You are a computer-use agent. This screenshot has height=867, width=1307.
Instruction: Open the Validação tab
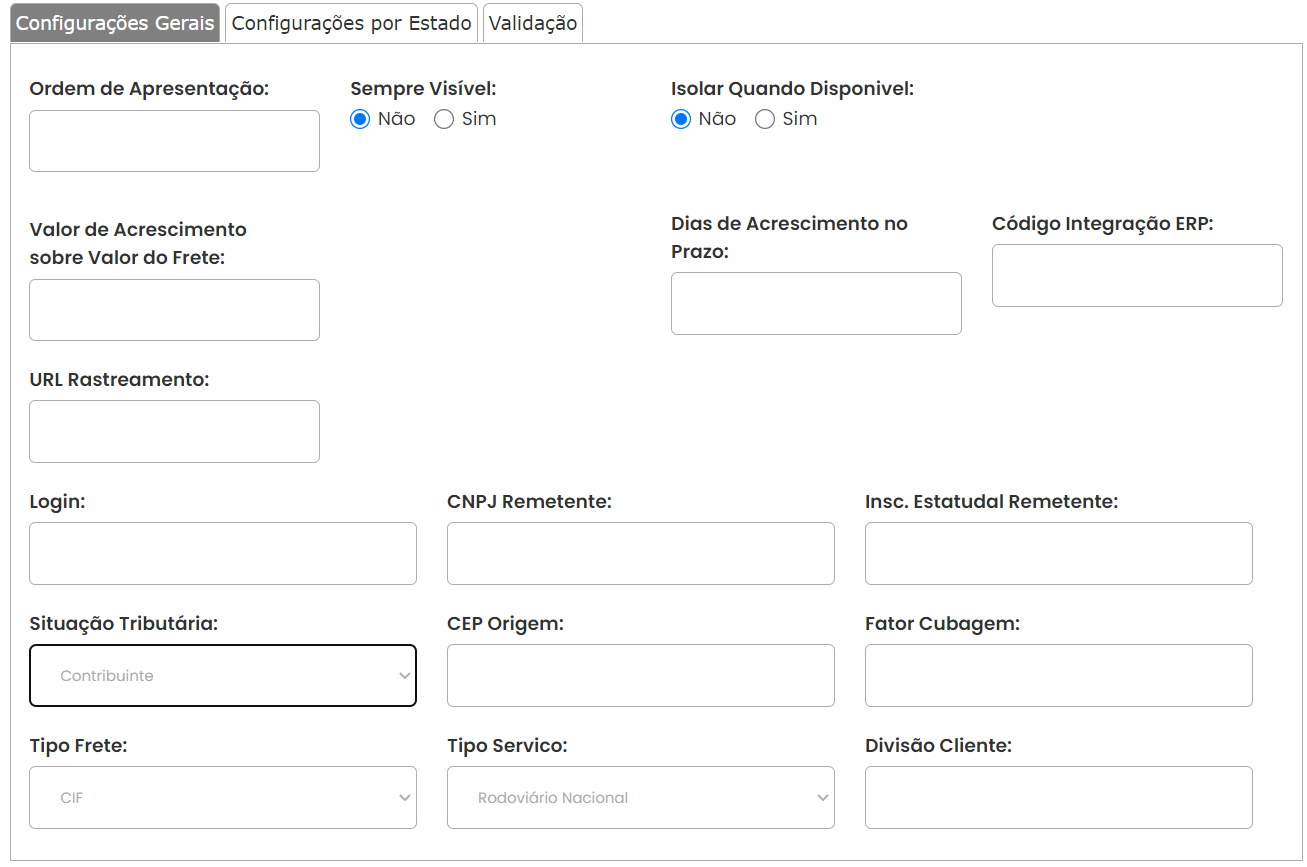coord(533,23)
